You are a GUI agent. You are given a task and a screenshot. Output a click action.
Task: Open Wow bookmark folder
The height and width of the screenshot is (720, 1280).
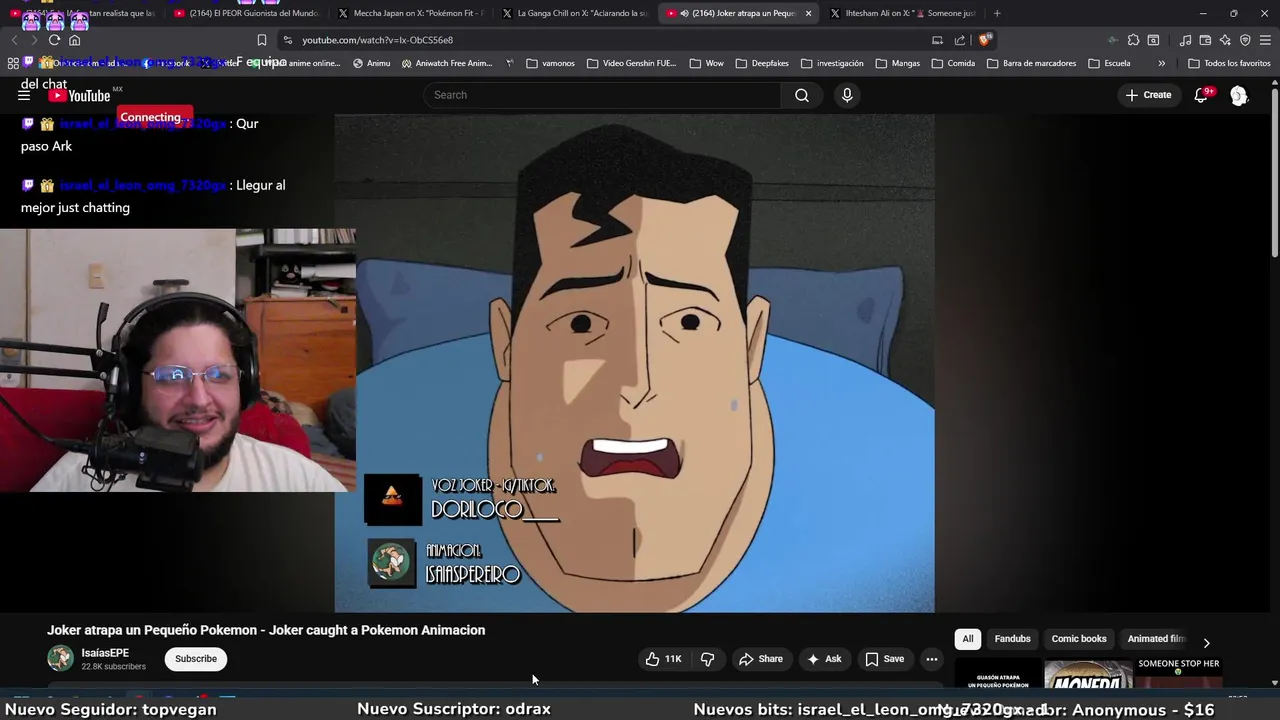coord(706,63)
